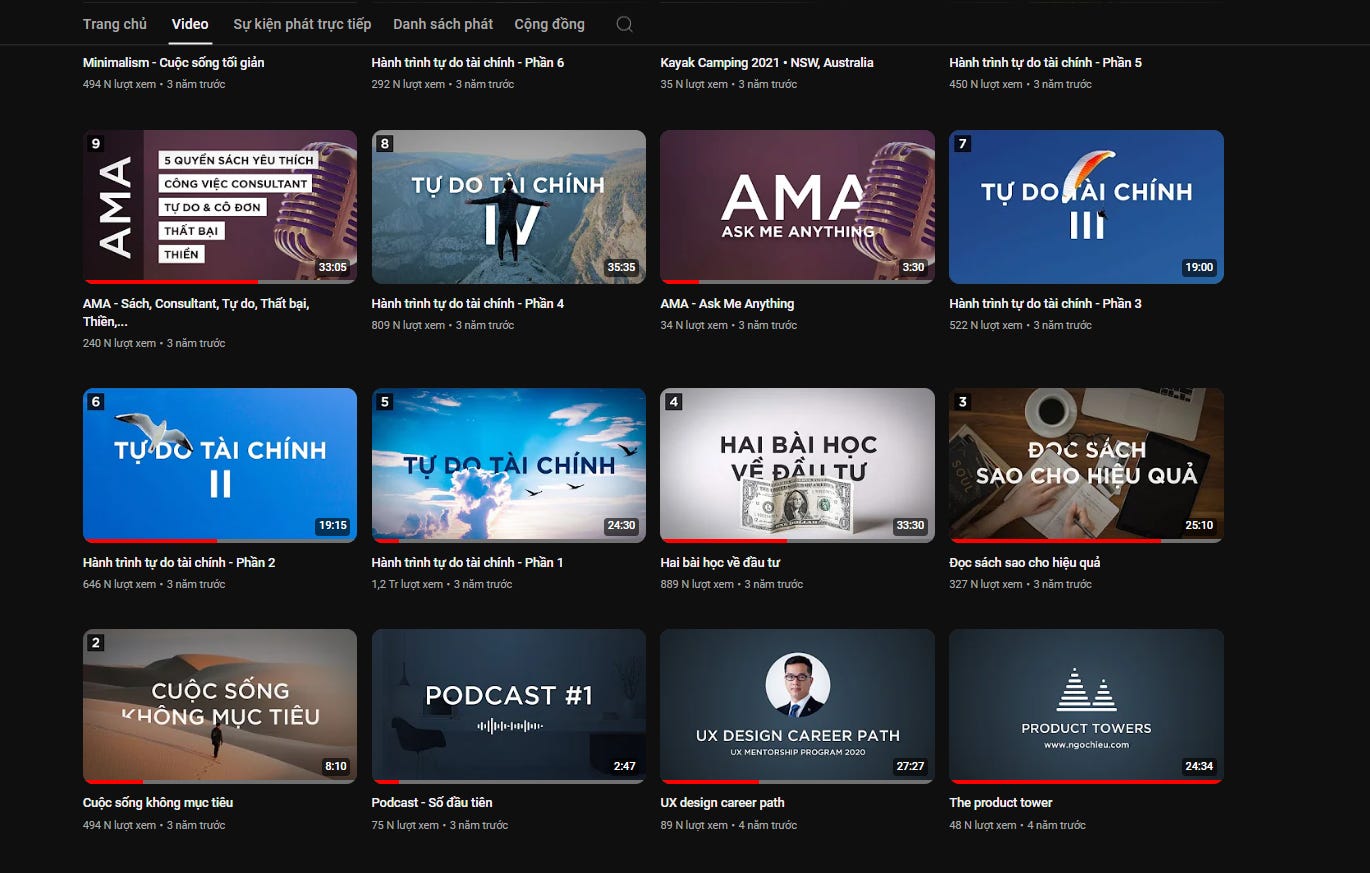Click the 19:15 duration badge
Image resolution: width=1370 pixels, height=873 pixels.
[x=332, y=525]
